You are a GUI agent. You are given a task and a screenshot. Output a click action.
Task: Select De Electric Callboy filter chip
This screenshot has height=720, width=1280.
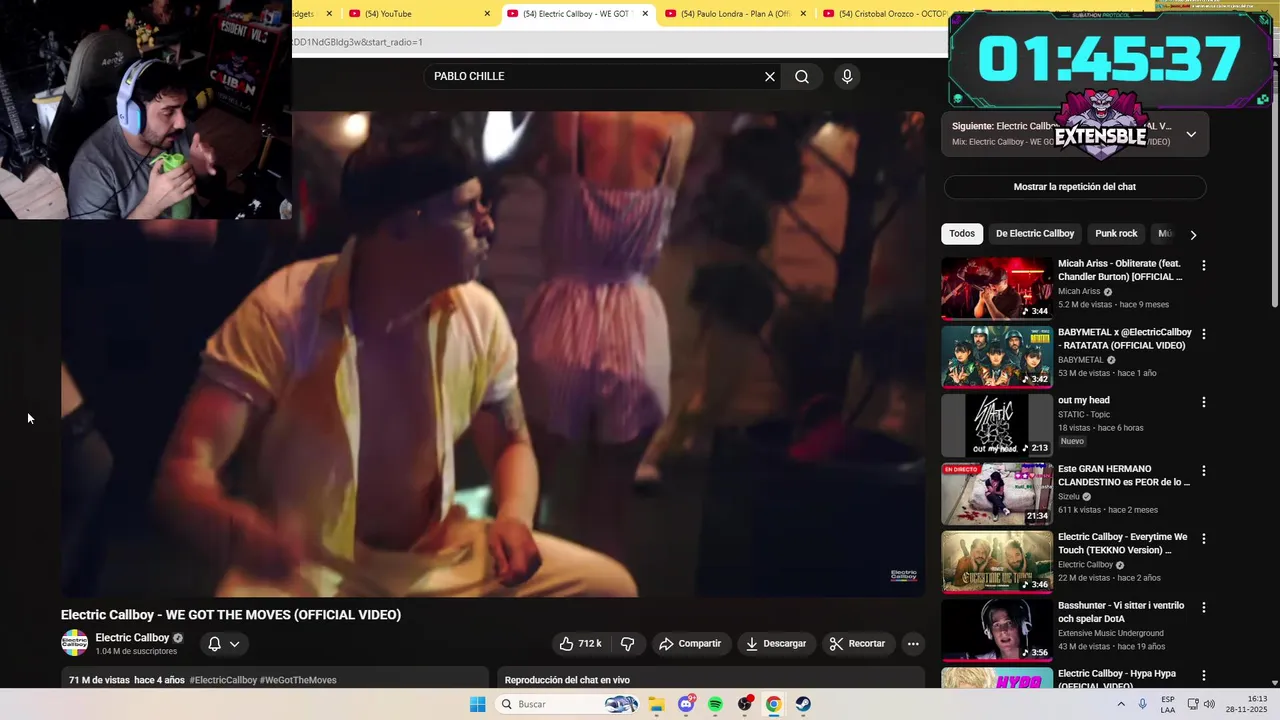click(1035, 234)
